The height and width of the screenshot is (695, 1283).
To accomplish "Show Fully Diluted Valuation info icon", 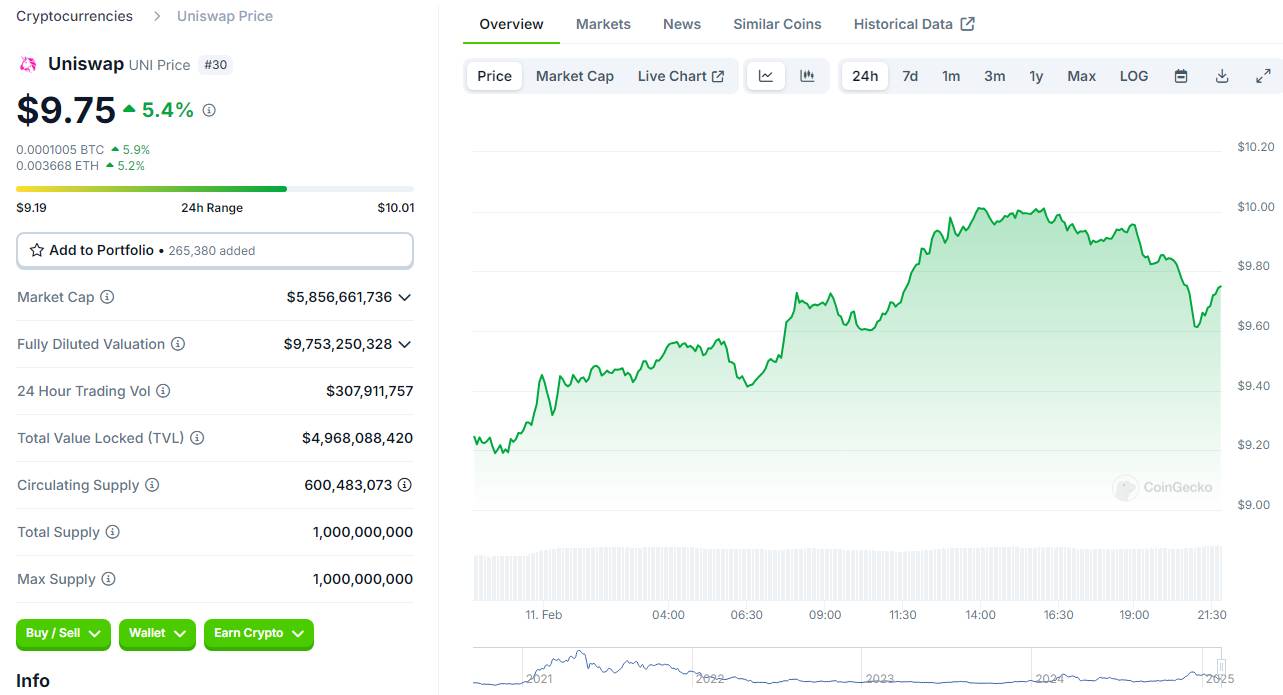I will [178, 344].
